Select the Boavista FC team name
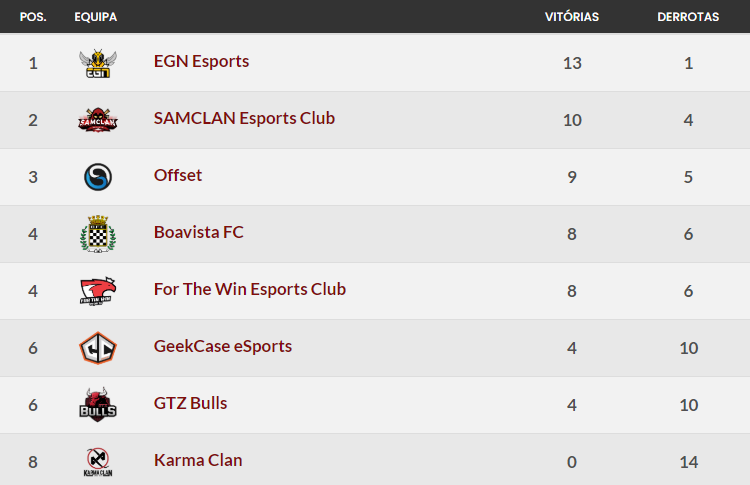This screenshot has width=750, height=485. click(x=199, y=232)
